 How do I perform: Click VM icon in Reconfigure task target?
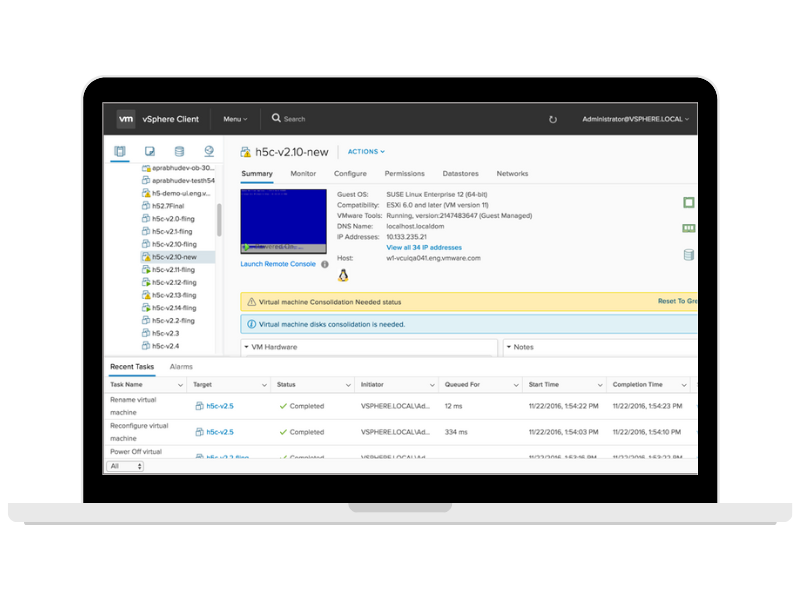(x=199, y=432)
